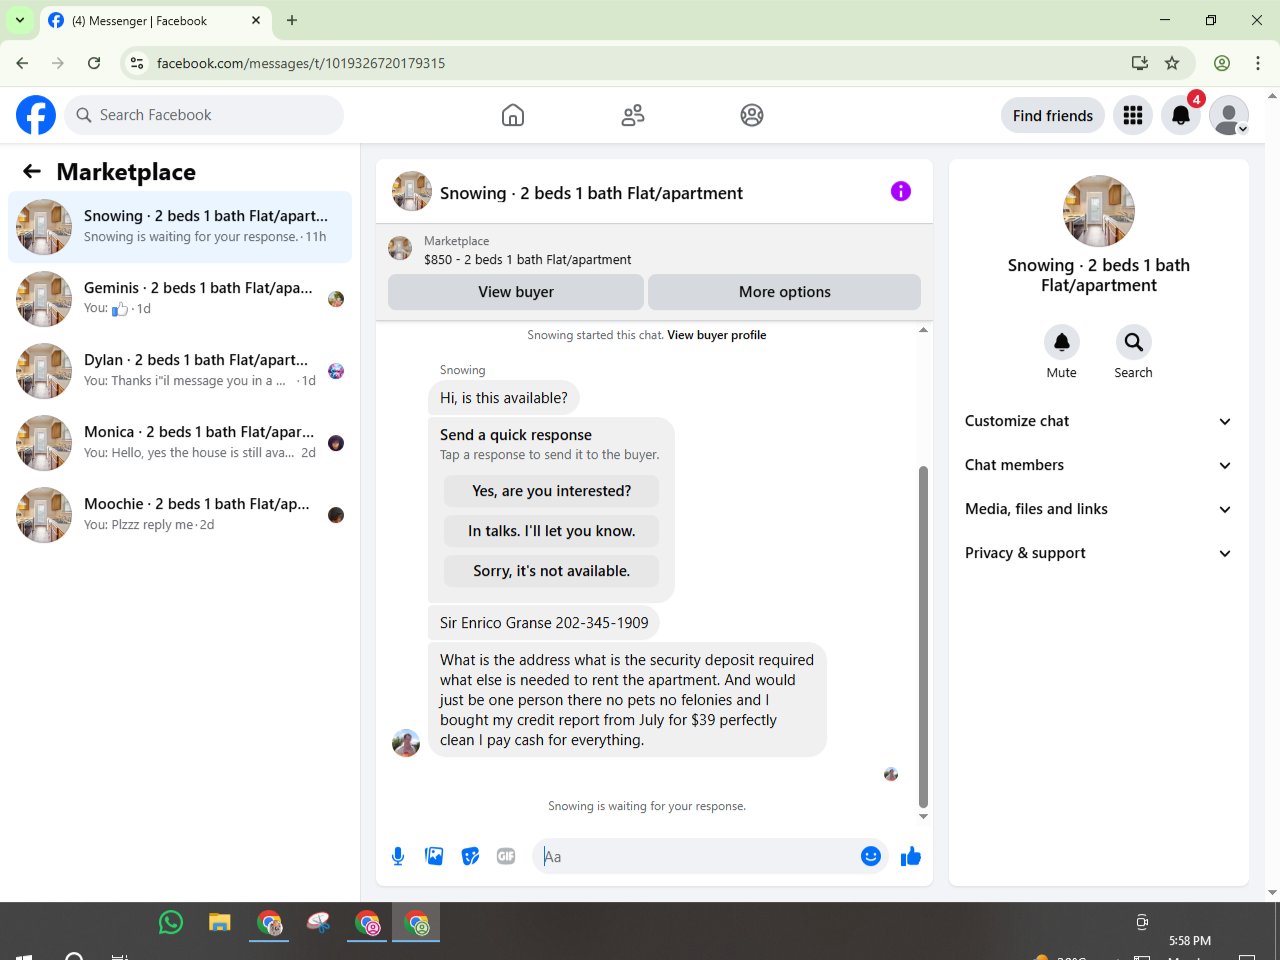
Task: Click conversation title "Snowing · 2 beds 1 bath Flat/apartment" in header
Action: pos(591,193)
